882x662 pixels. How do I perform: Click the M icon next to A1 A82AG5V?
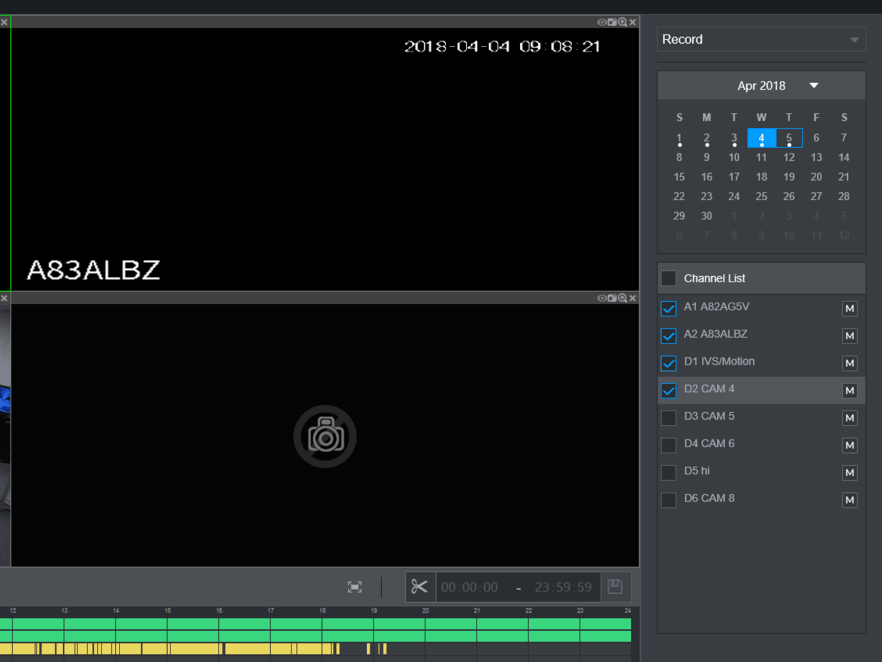[849, 309]
